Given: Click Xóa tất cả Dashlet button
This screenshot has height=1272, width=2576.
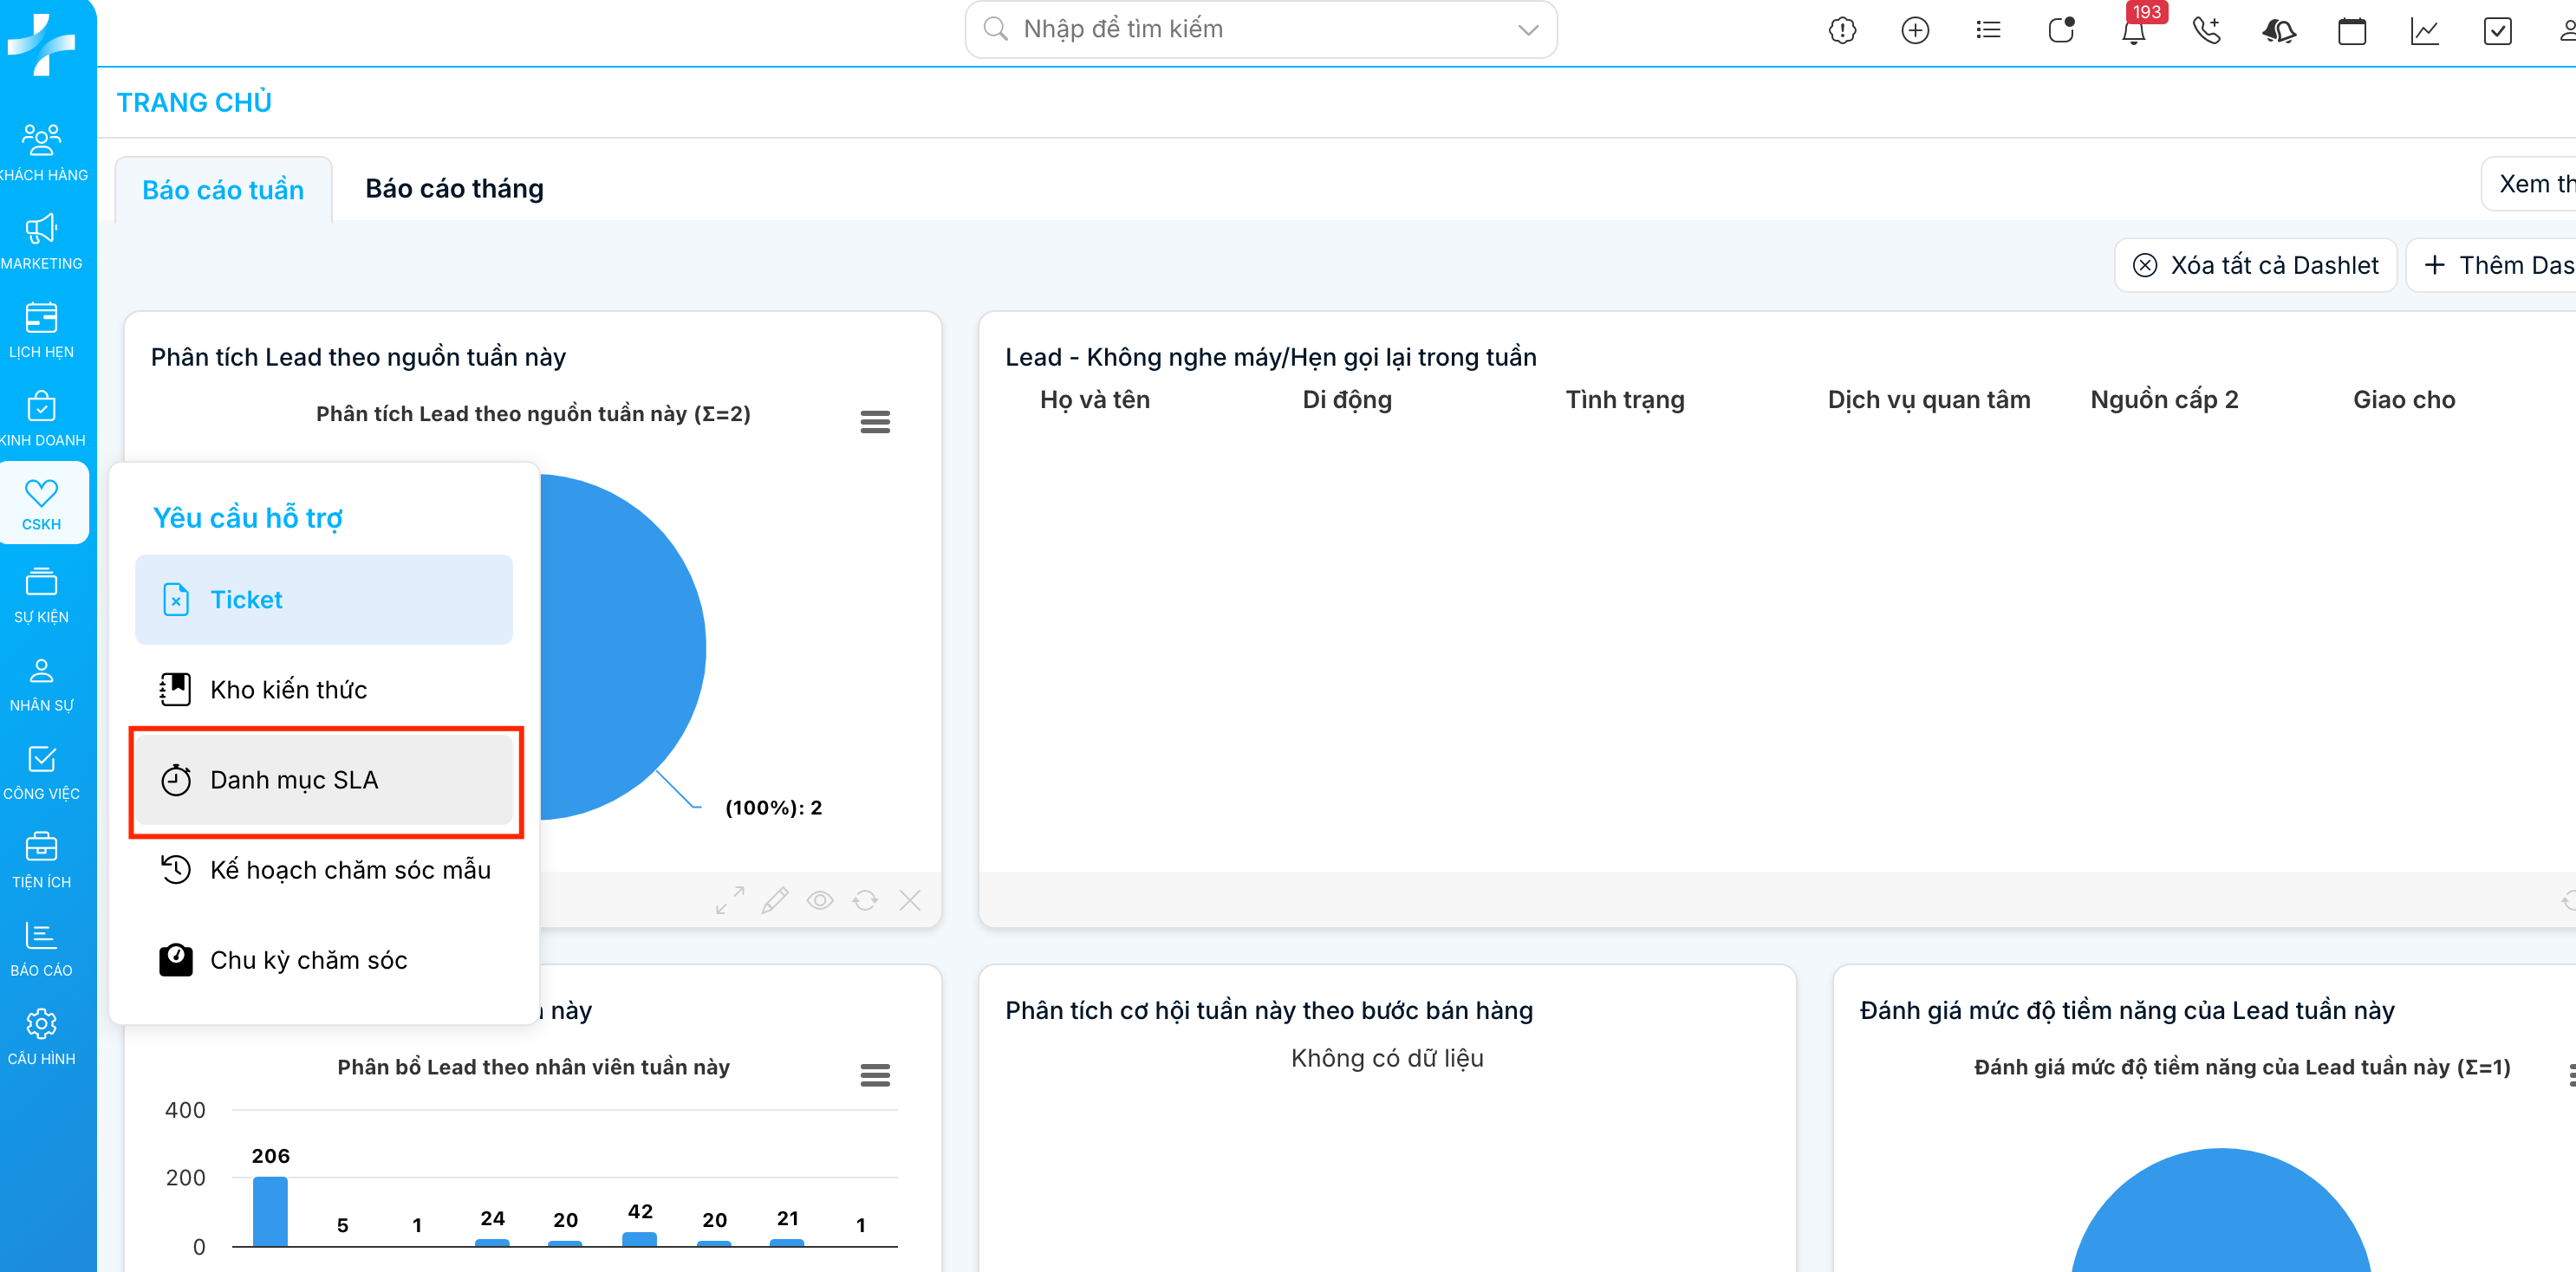Looking at the screenshot, I should pyautogui.click(x=2255, y=265).
